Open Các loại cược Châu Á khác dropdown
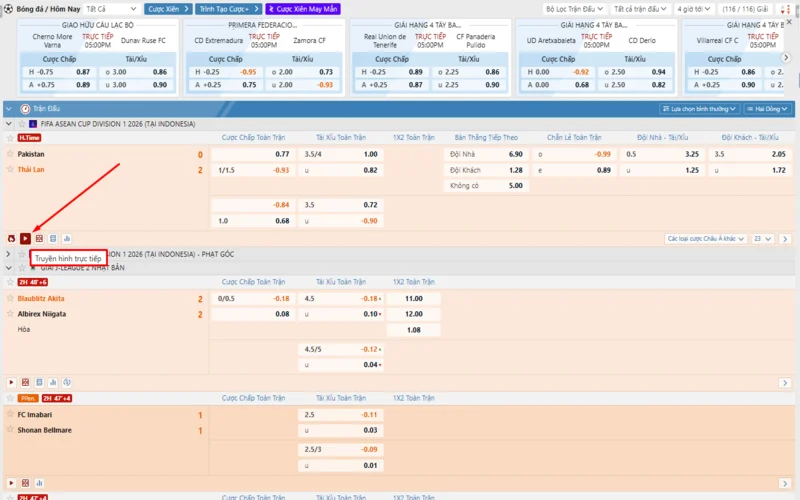This screenshot has width=800, height=500. pos(706,239)
